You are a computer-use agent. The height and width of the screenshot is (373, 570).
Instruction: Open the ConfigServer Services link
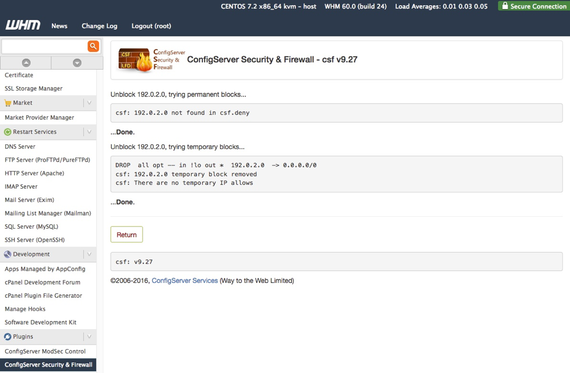[185, 281]
